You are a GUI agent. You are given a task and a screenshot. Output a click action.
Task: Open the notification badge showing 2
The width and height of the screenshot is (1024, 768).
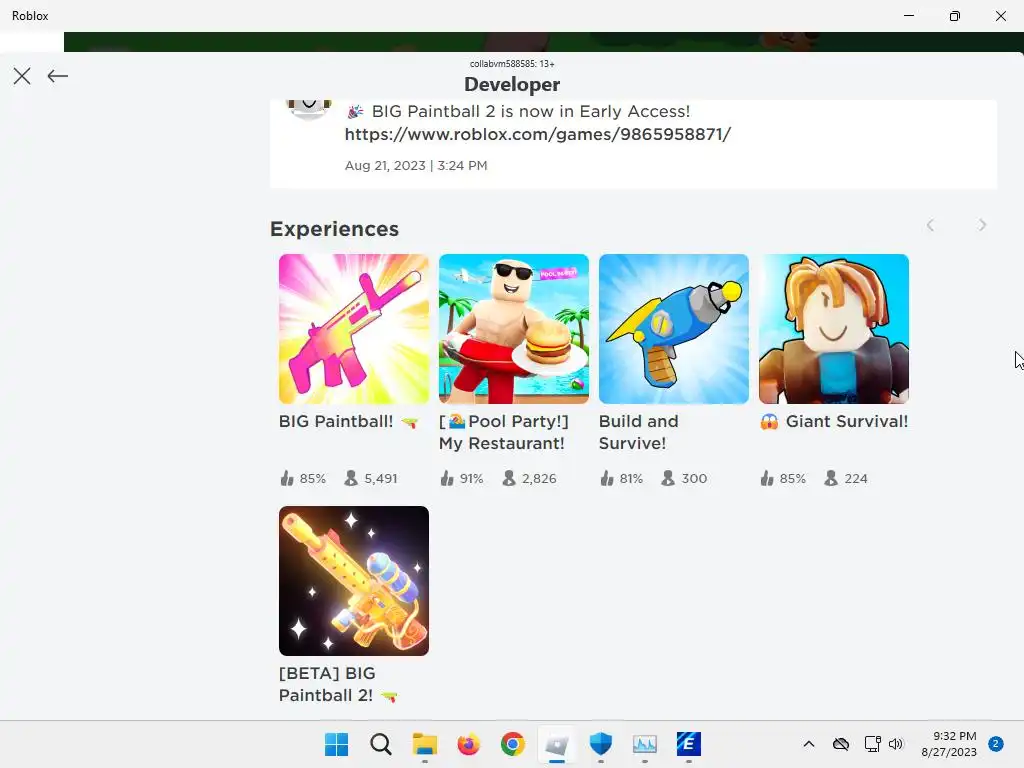[x=995, y=744]
